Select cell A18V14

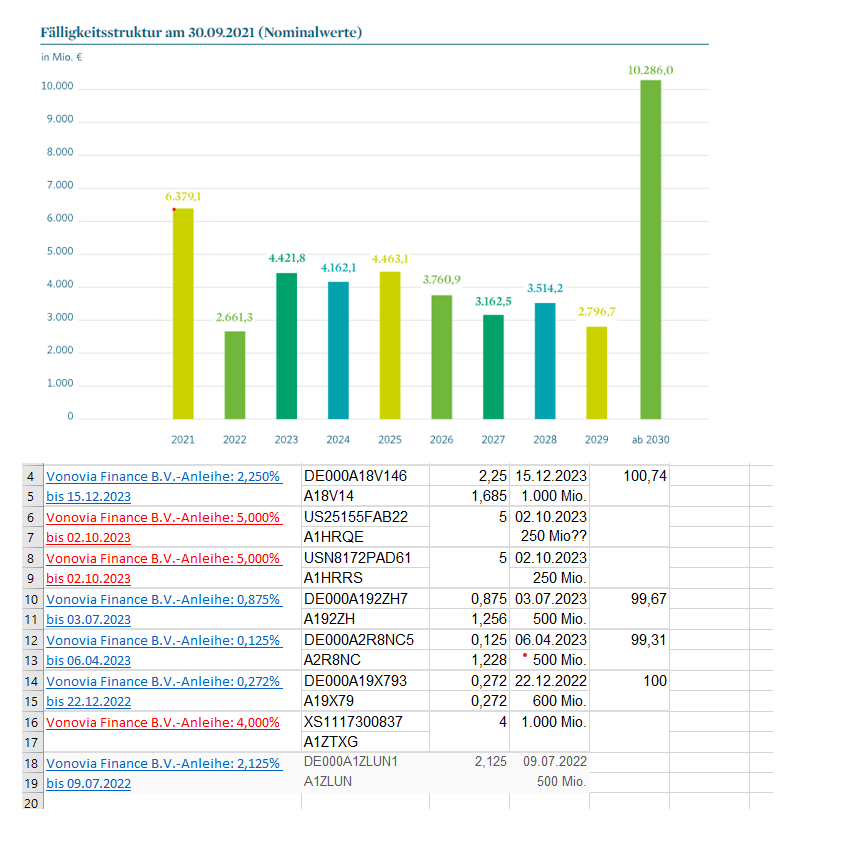365,496
